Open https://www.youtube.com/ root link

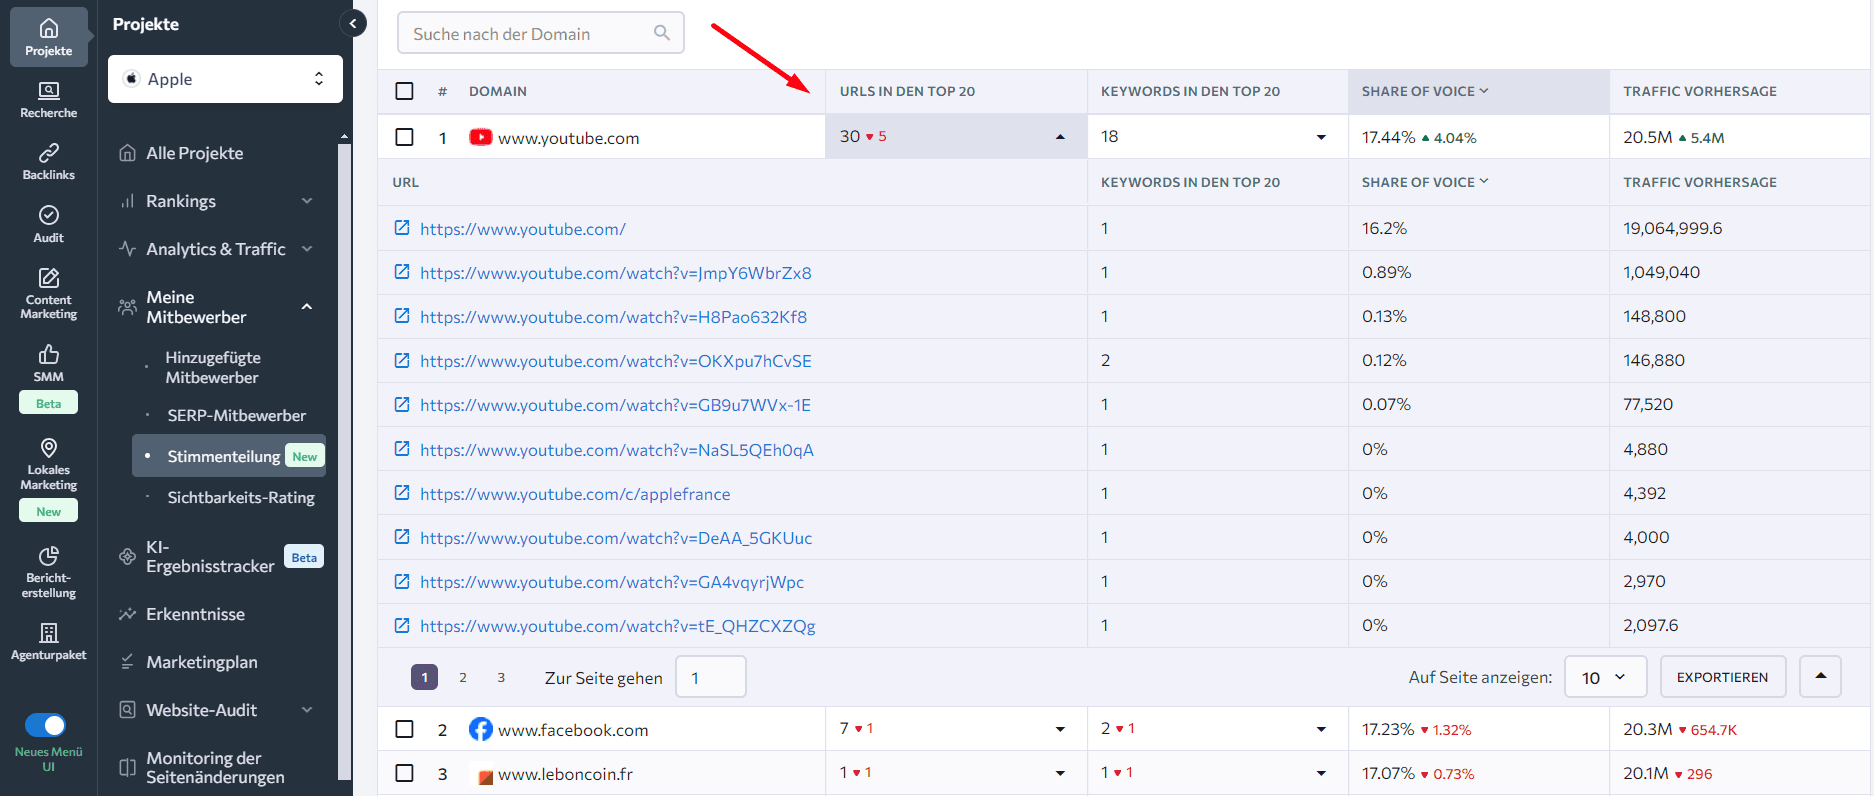(x=523, y=229)
